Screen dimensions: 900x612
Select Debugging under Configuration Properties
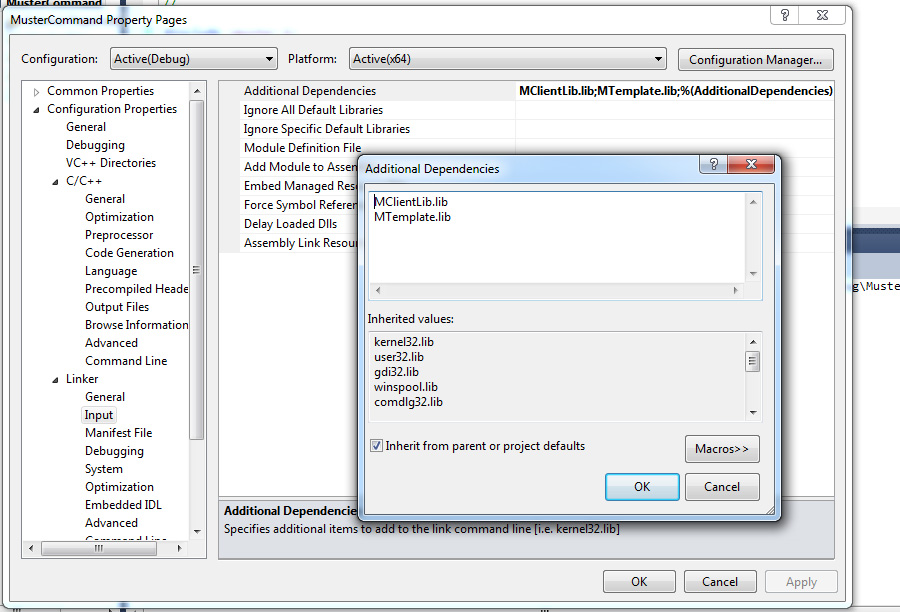[95, 144]
